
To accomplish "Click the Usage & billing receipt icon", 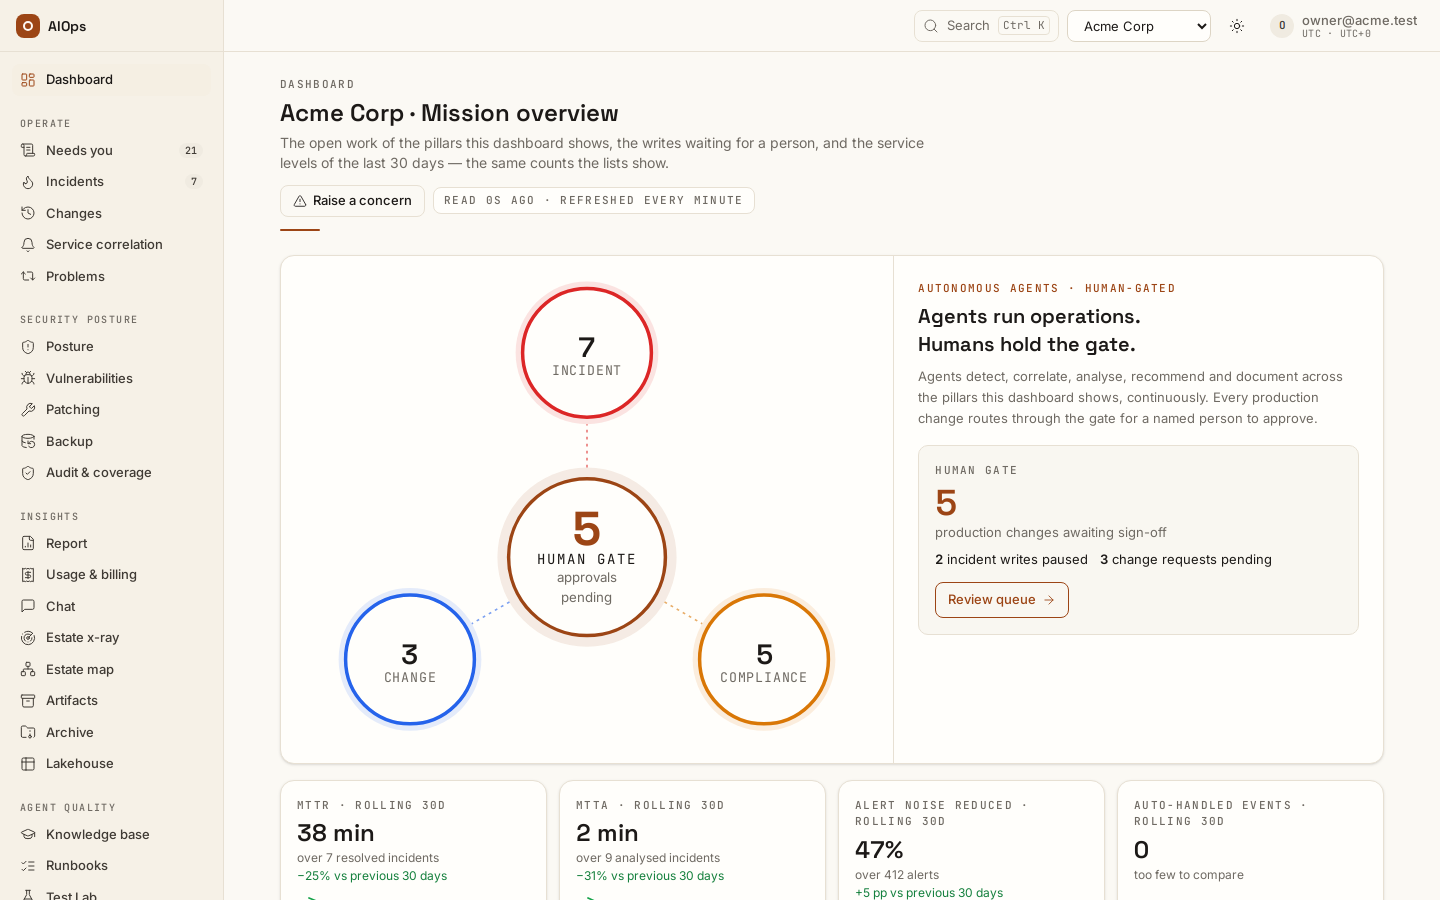I will pos(28,575).
